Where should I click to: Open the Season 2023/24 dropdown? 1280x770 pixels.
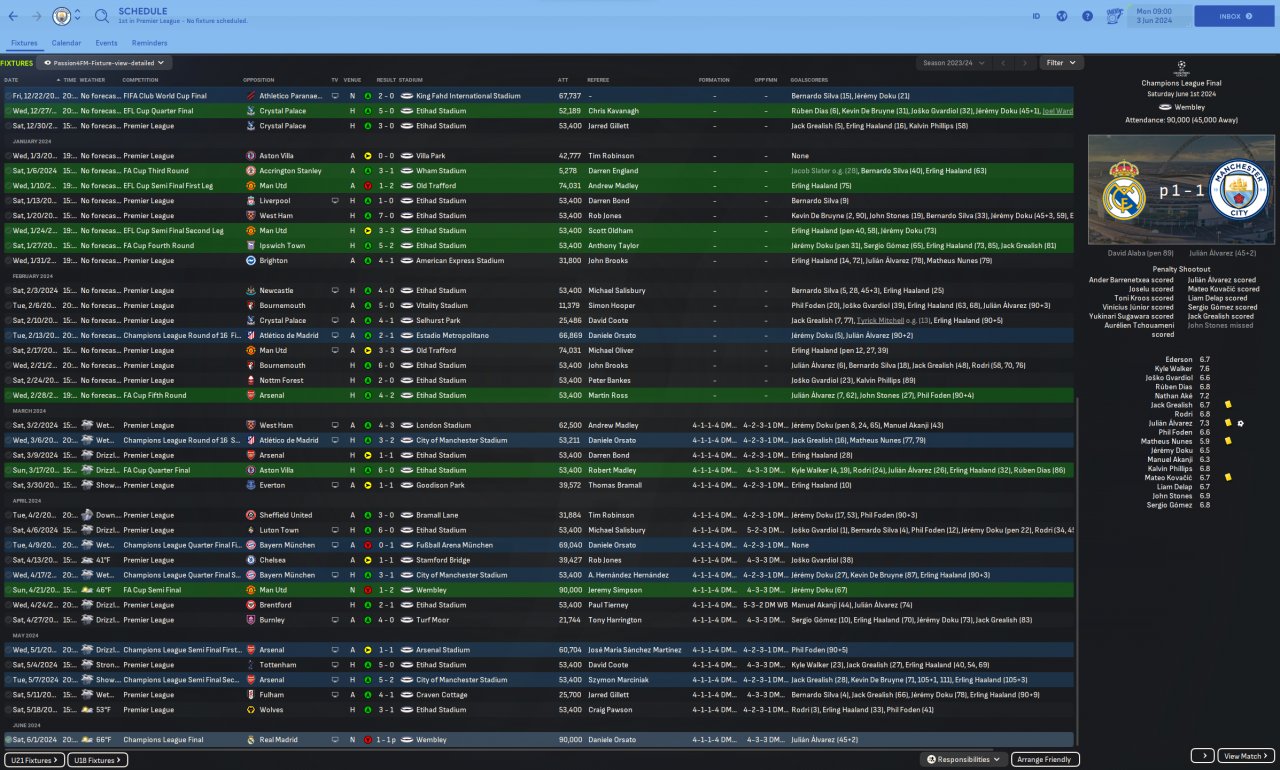tap(954, 63)
